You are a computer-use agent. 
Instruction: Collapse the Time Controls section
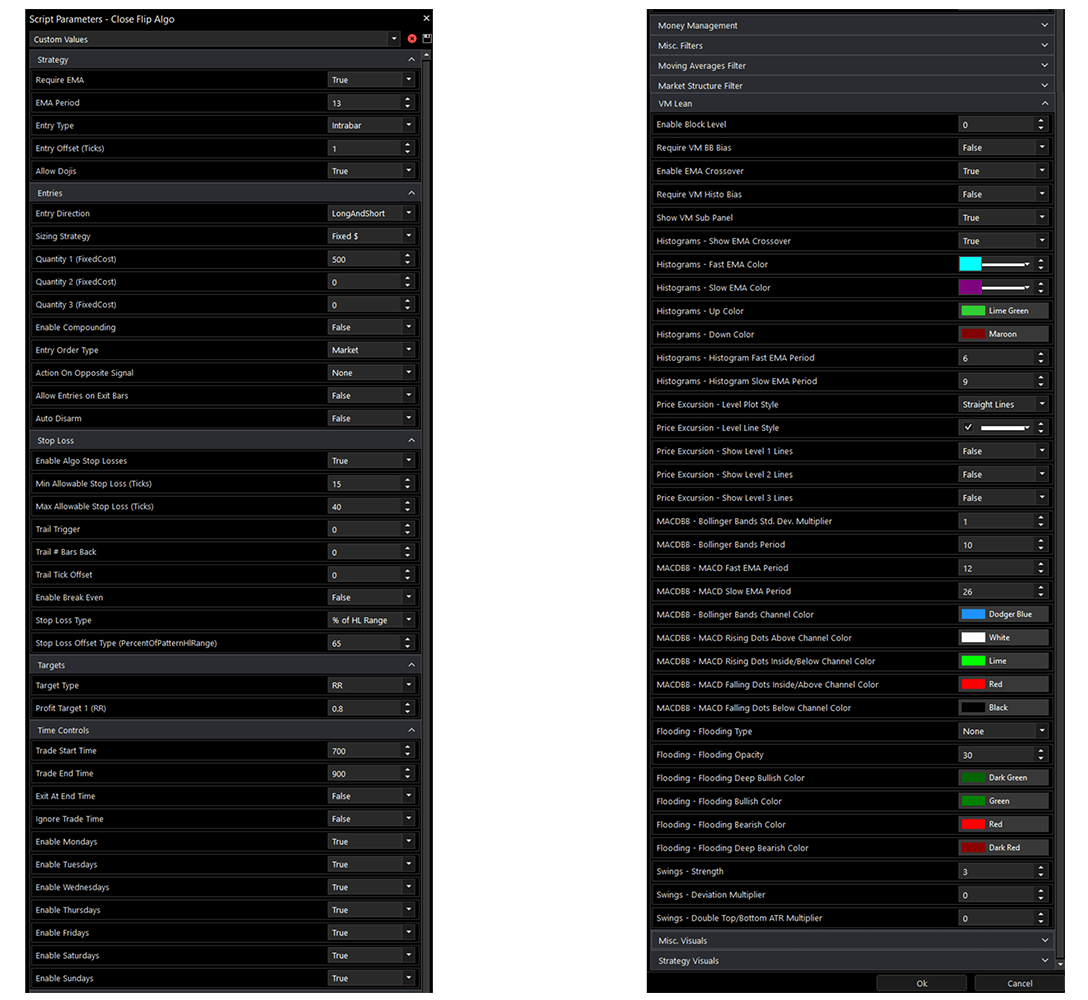(x=411, y=731)
